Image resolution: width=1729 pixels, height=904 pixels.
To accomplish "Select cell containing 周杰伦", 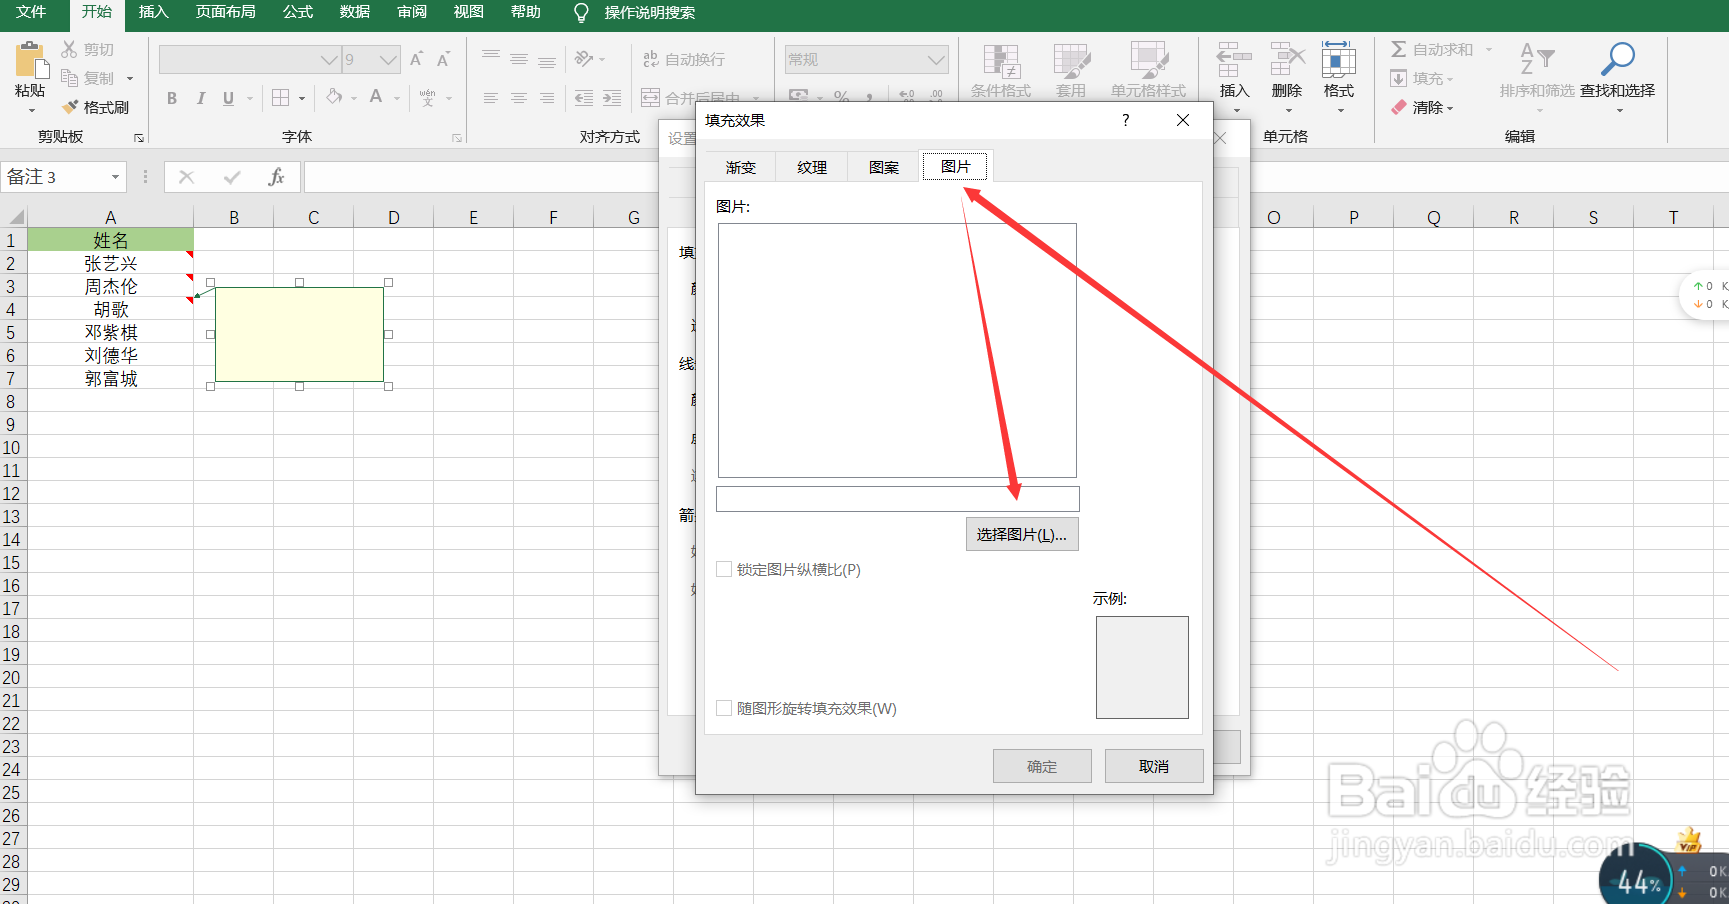I will (x=111, y=287).
